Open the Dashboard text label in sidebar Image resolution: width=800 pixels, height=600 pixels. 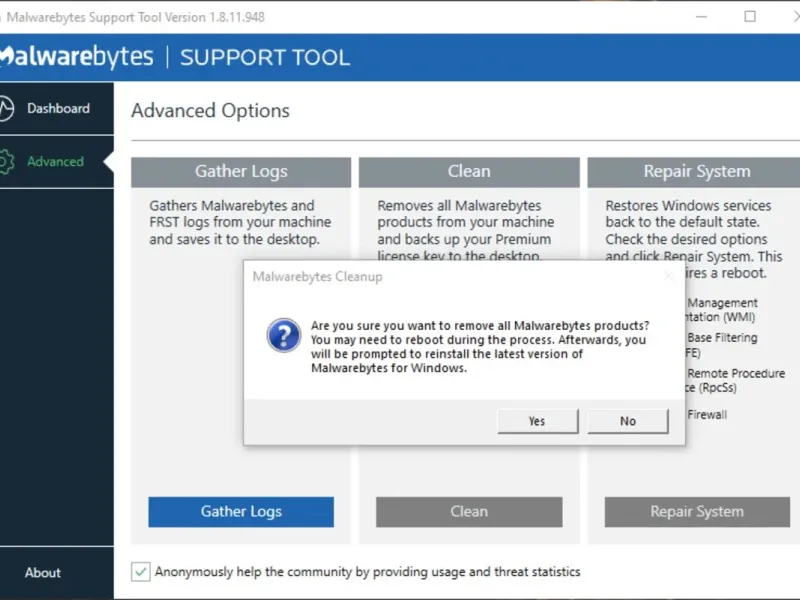58,108
